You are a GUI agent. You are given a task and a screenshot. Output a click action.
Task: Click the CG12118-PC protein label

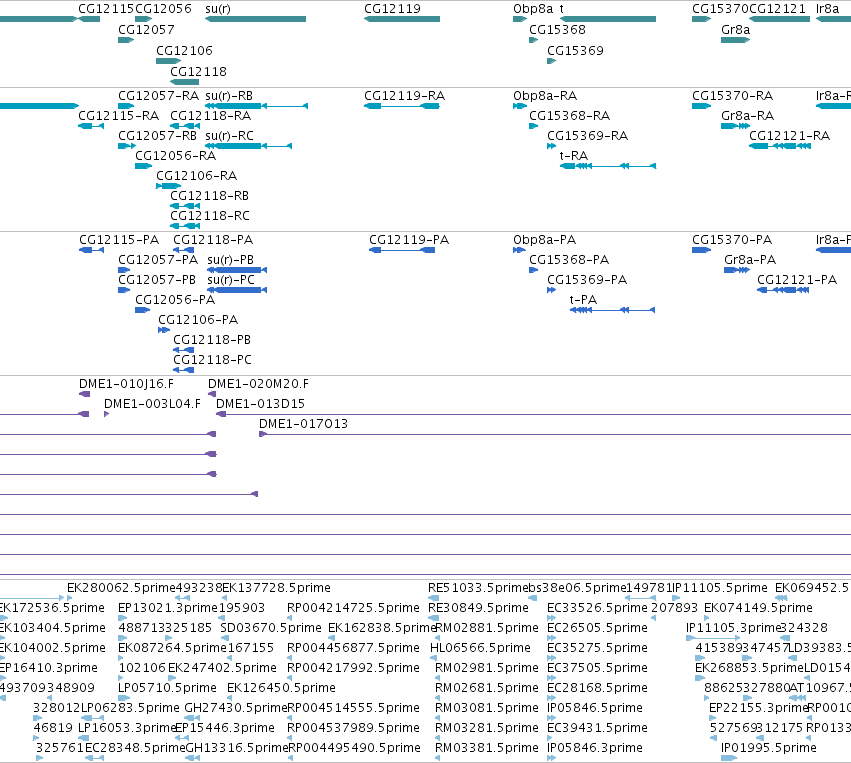point(212,360)
